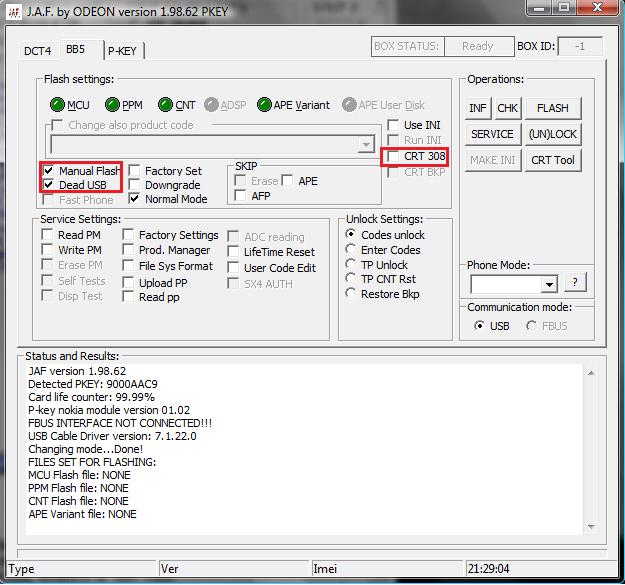Click the MCU green file selector
Viewport: 625px width, 585px height.
(x=57, y=105)
